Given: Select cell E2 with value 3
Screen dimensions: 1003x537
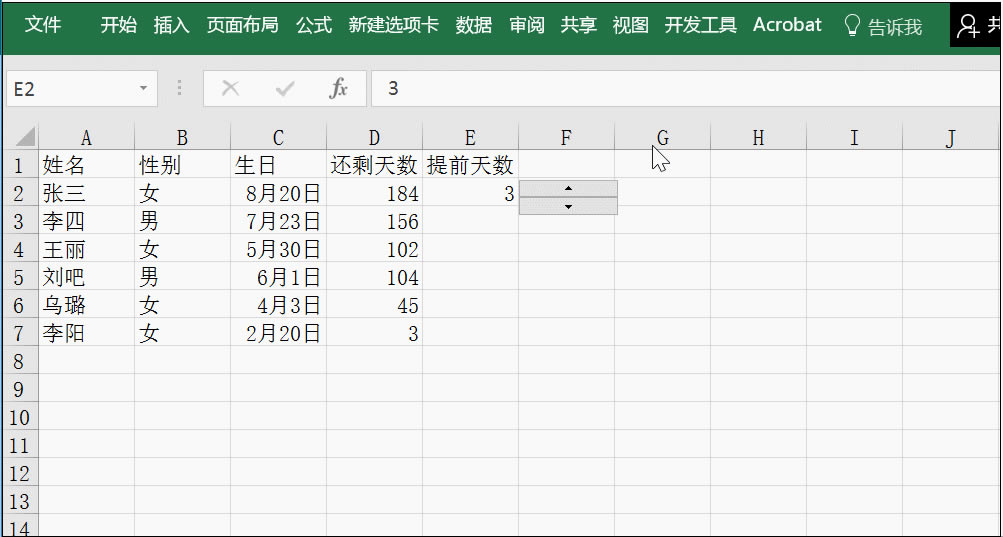Looking at the screenshot, I should (470, 193).
